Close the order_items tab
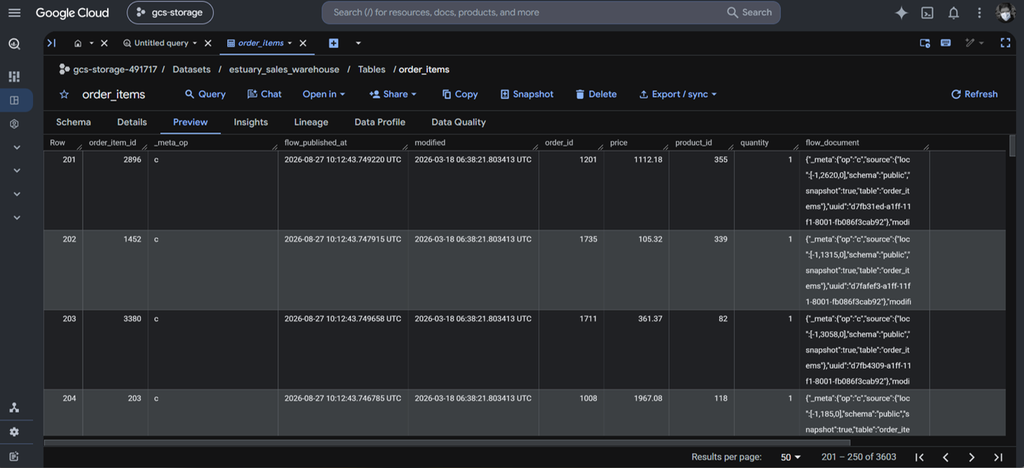 pos(302,43)
